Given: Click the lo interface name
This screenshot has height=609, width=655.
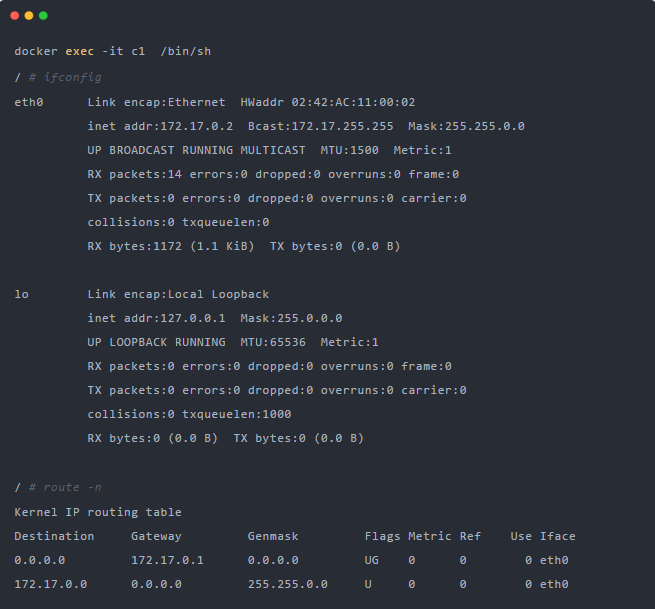Looking at the screenshot, I should 21,294.
